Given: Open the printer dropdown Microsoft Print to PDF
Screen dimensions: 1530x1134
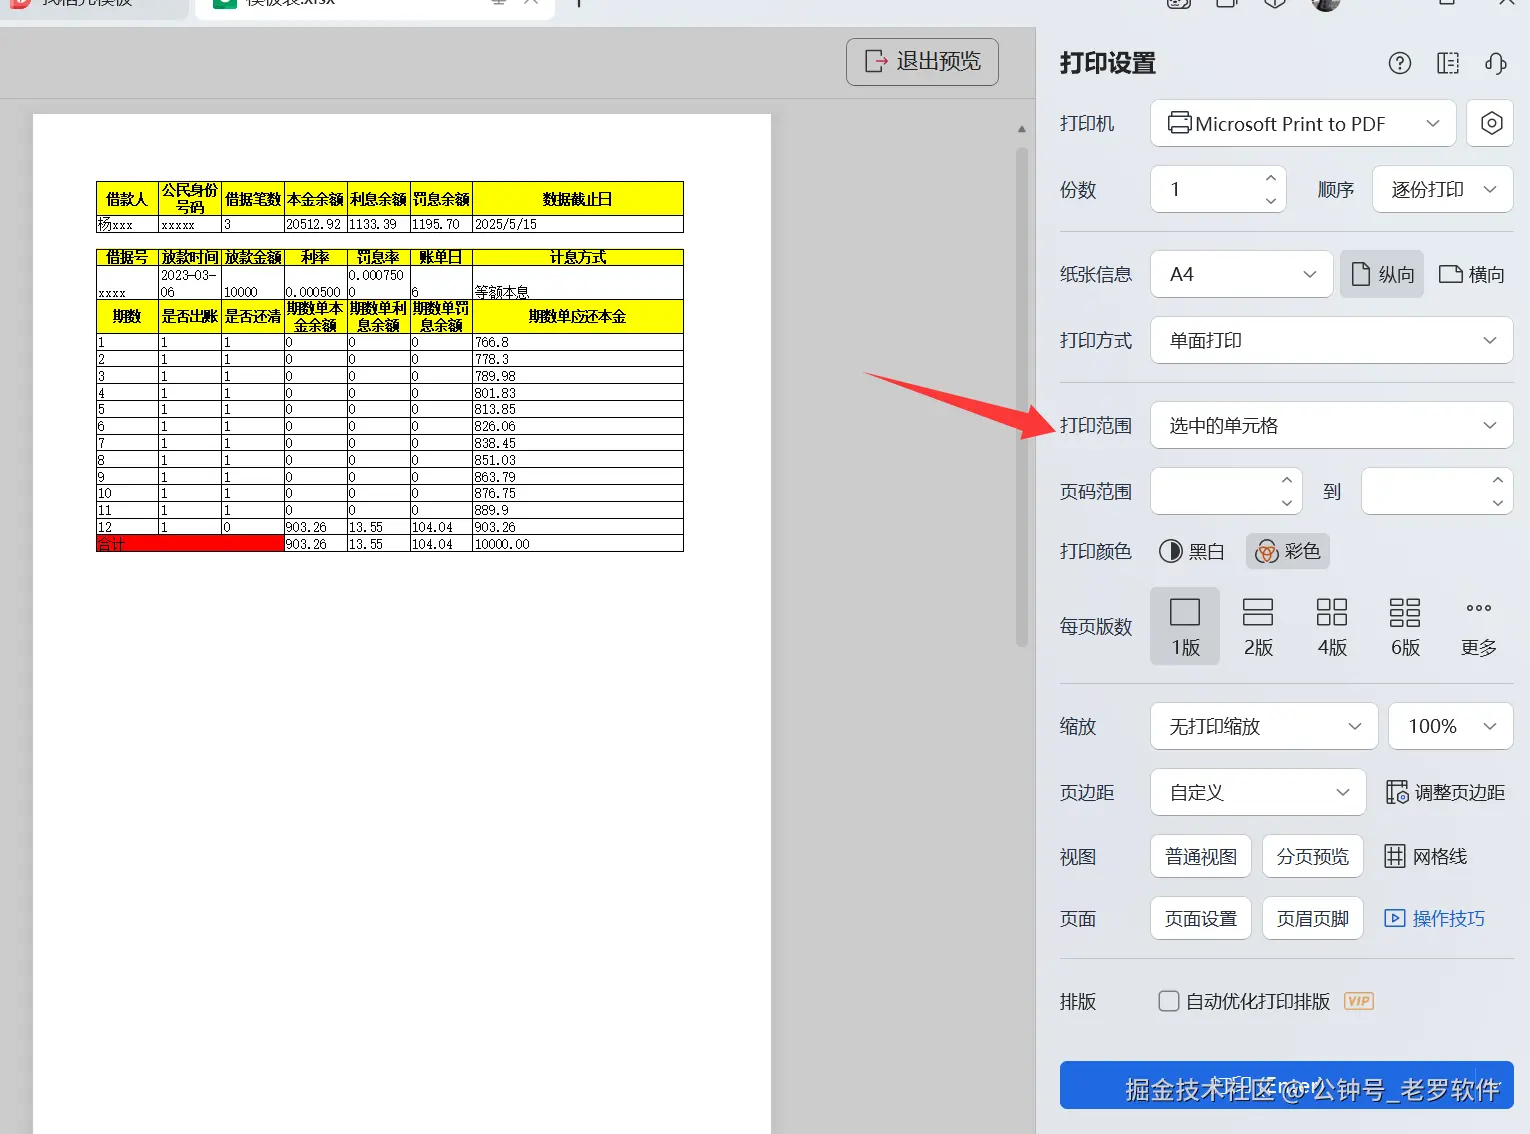Looking at the screenshot, I should coord(1303,124).
